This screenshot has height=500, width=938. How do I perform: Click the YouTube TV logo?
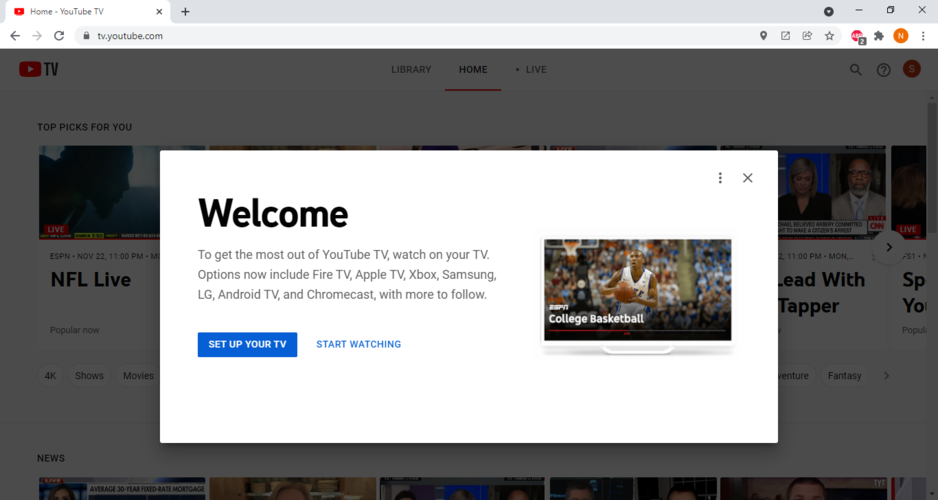[39, 69]
